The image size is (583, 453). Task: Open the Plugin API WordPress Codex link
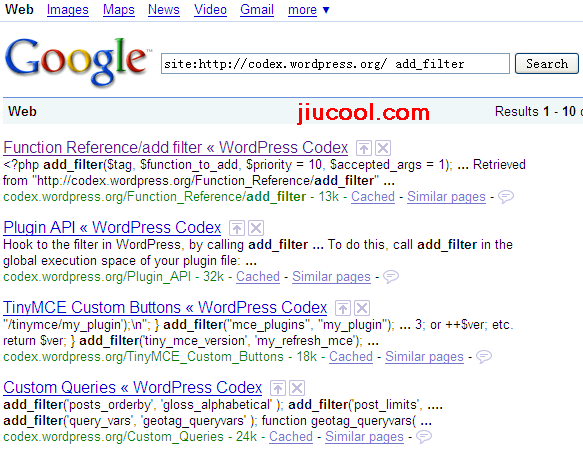click(x=112, y=227)
